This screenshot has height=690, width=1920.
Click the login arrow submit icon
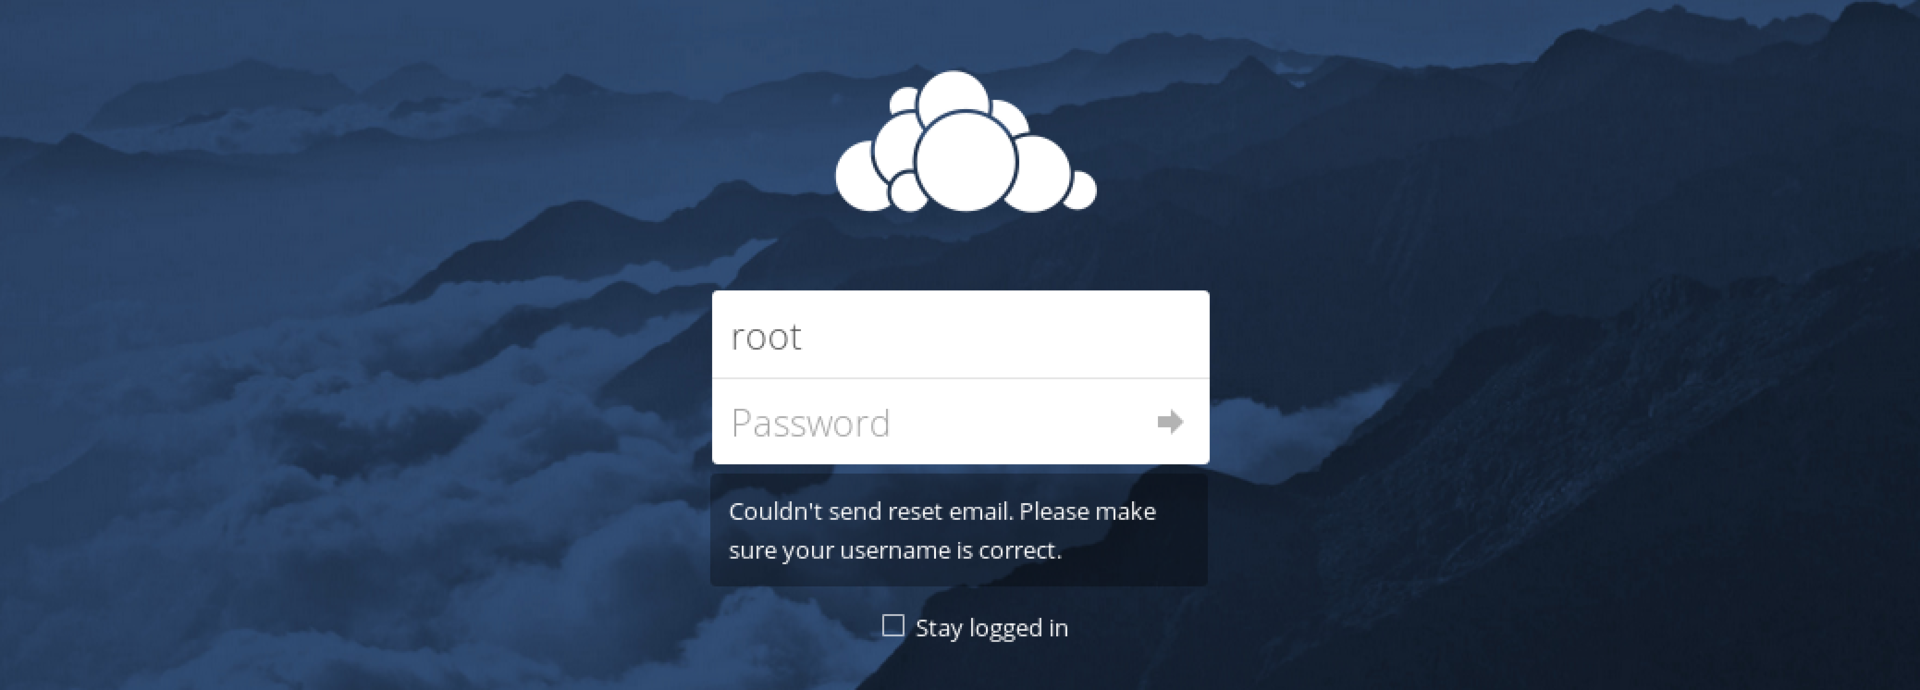1170,422
